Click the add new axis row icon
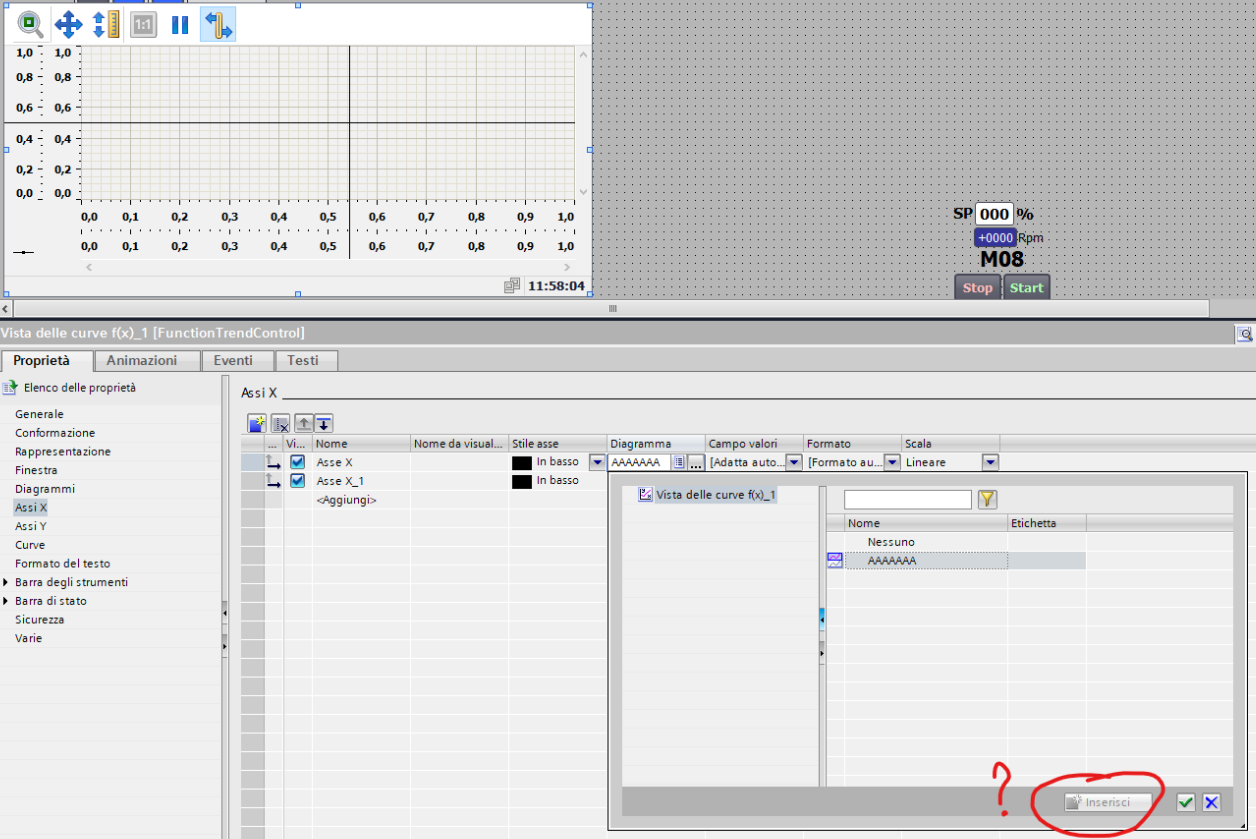Screen dimensions: 1256x839 pyautogui.click(x=257, y=423)
